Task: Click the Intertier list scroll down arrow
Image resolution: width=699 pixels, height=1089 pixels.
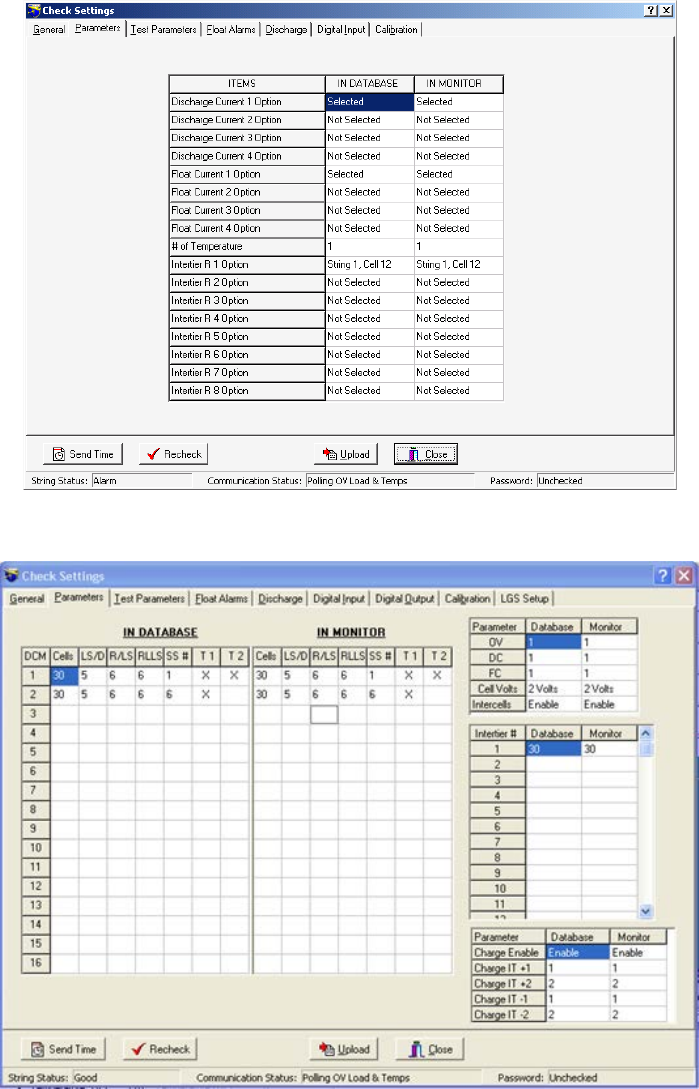Action: click(645, 911)
